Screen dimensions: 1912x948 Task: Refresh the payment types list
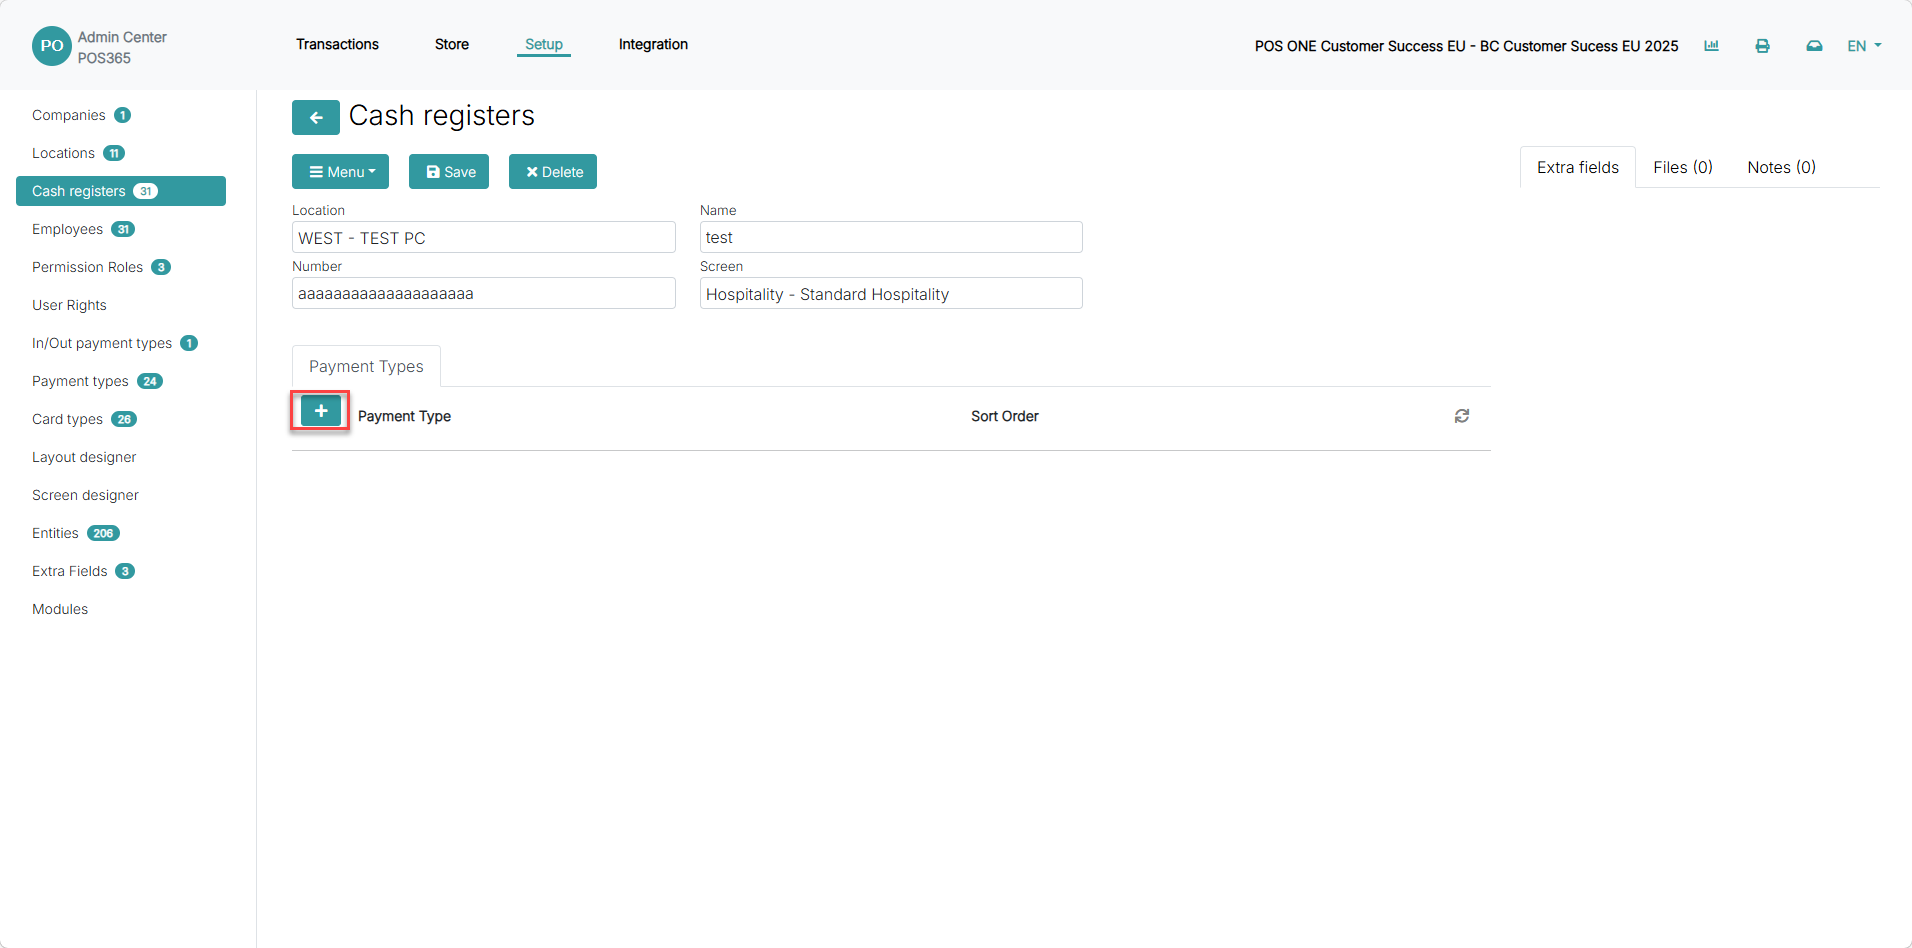click(1462, 416)
